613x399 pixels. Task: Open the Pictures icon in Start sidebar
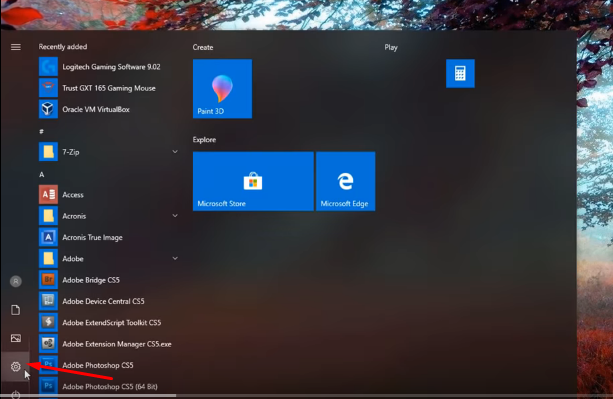(16, 338)
